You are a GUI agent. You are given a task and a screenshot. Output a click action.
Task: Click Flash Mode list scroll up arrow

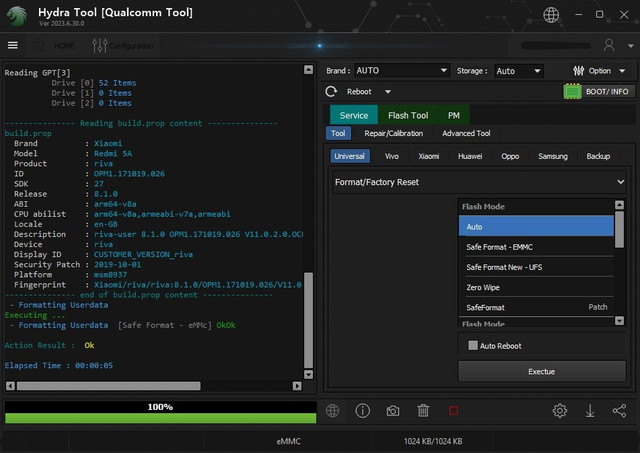(x=619, y=205)
